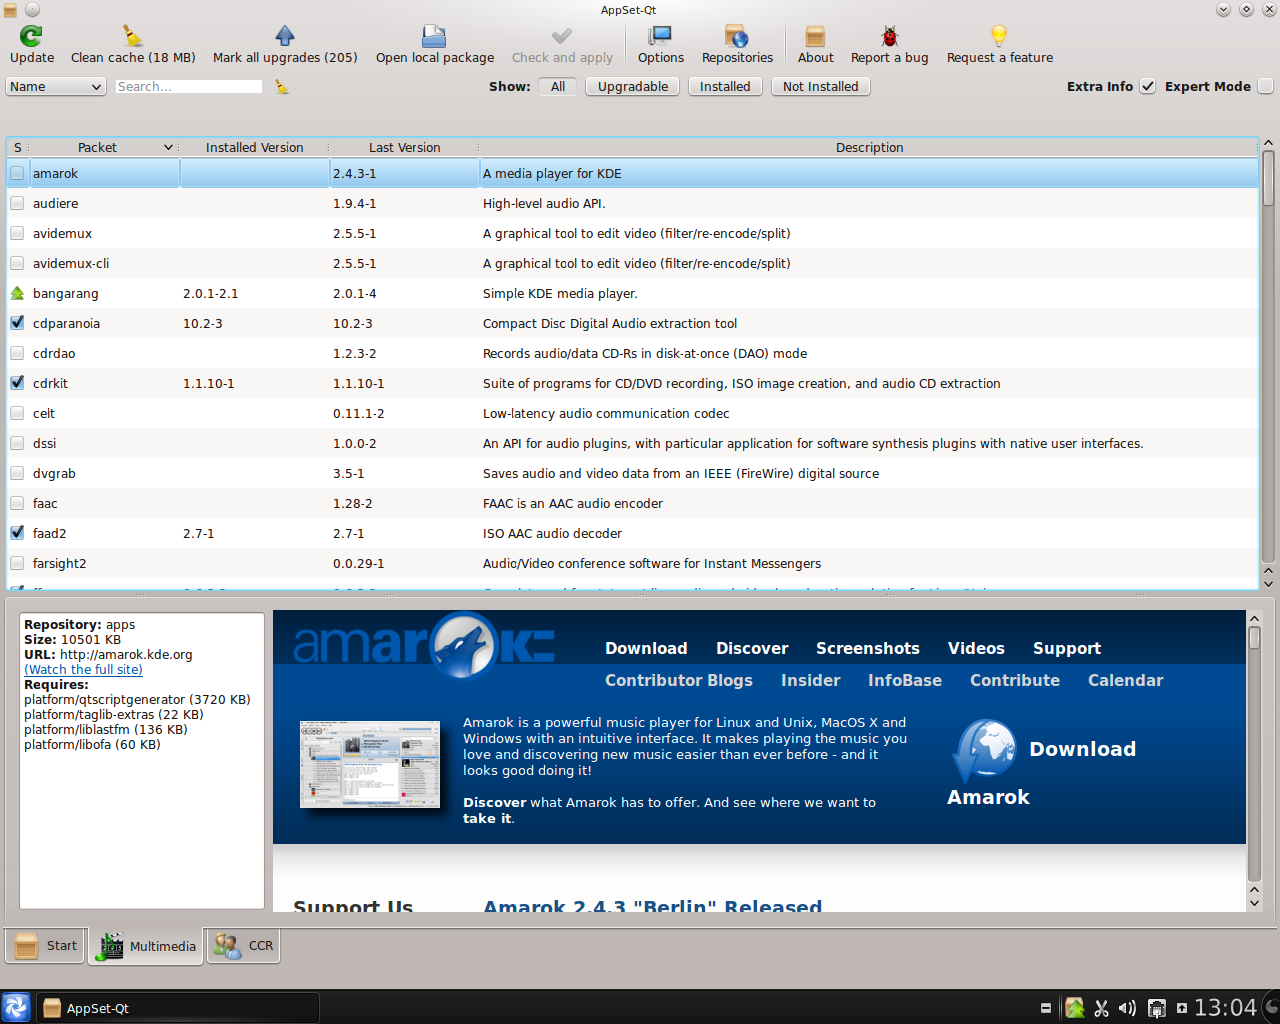Toggle the Extra Info checkbox
Viewport: 1280px width, 1024px height.
tap(1148, 86)
